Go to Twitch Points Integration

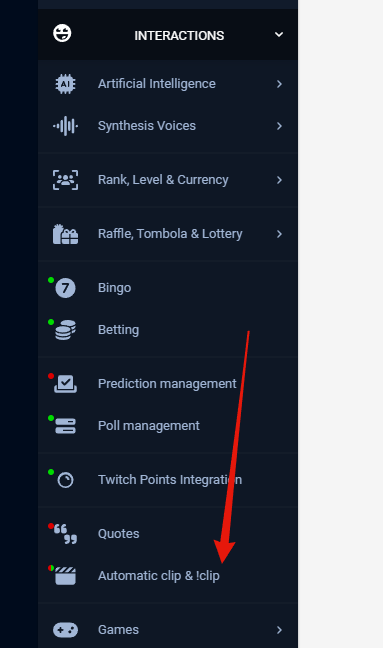(x=168, y=480)
